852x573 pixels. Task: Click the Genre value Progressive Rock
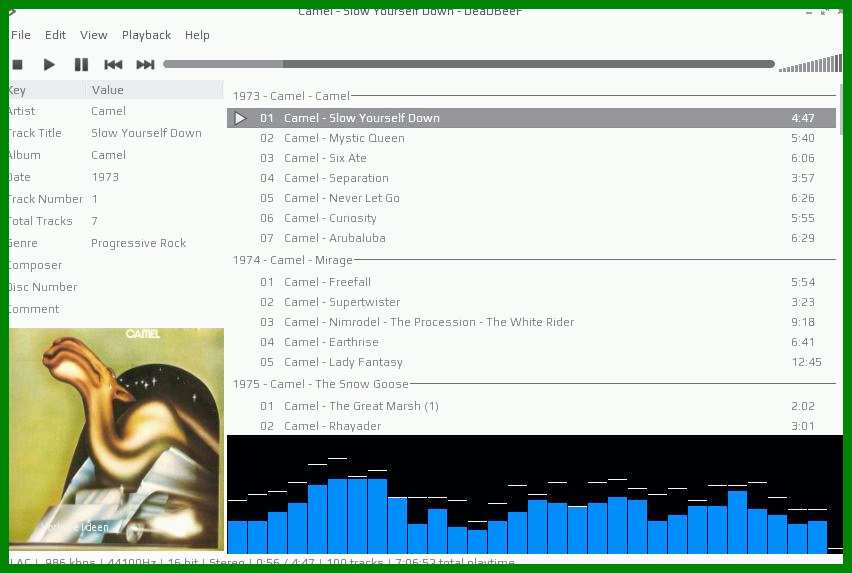138,243
